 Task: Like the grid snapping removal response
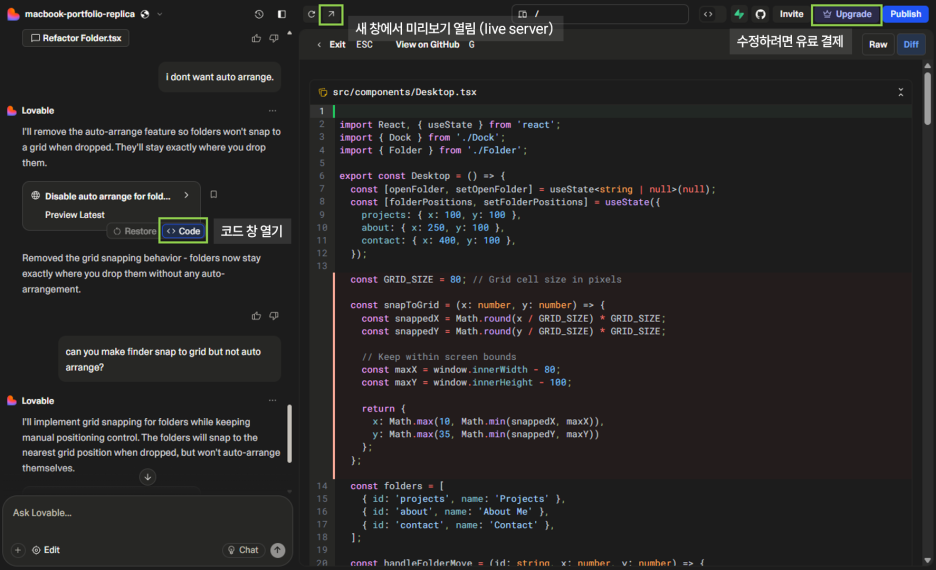click(256, 316)
